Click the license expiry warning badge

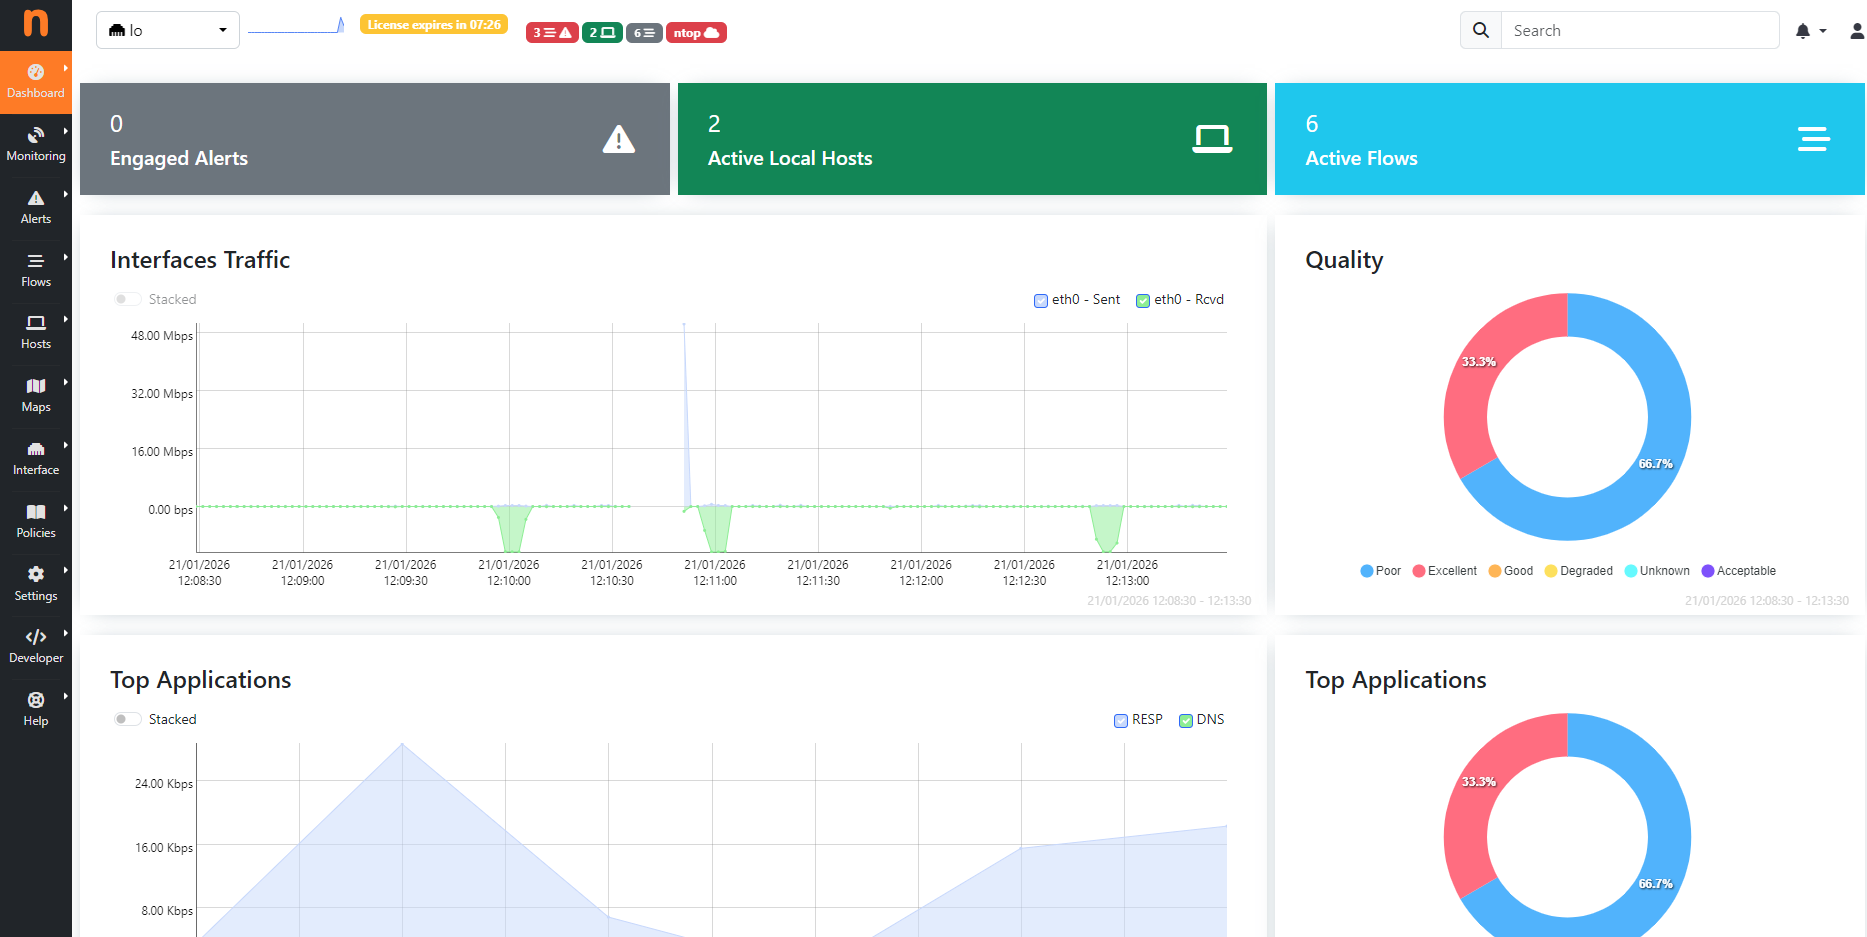click(x=433, y=25)
